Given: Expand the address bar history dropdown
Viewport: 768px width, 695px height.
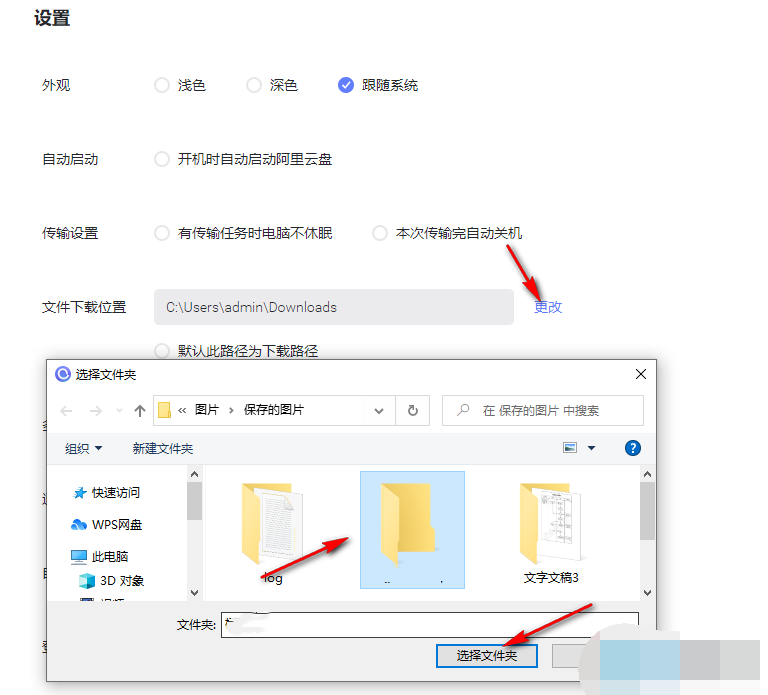Looking at the screenshot, I should (379, 410).
